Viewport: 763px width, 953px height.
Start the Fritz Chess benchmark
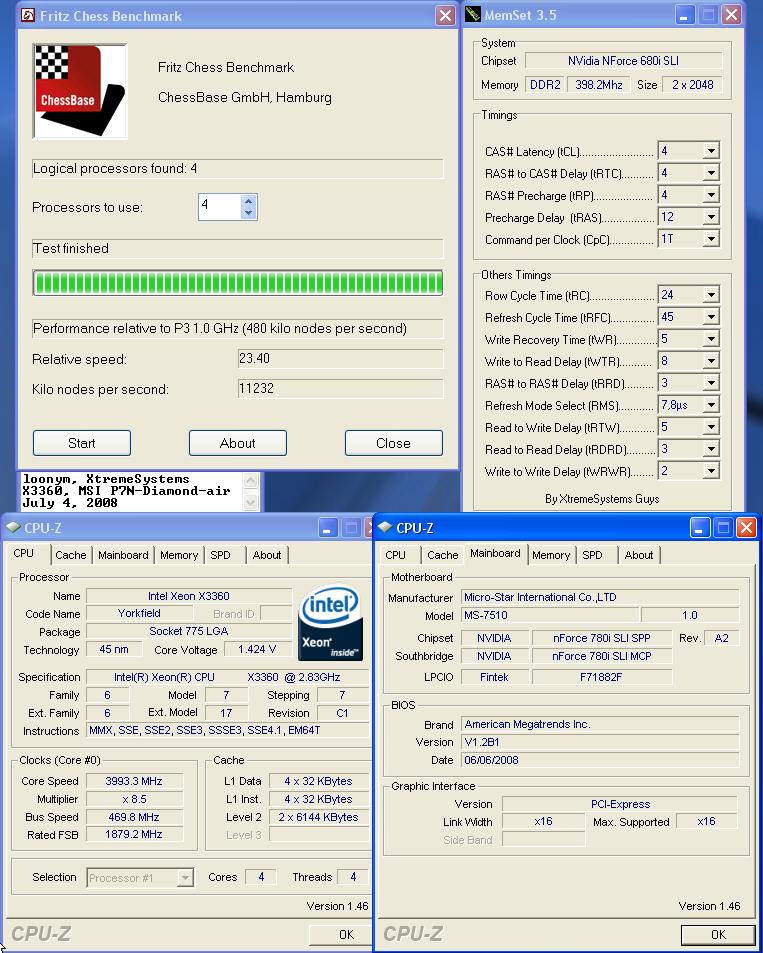coord(81,443)
